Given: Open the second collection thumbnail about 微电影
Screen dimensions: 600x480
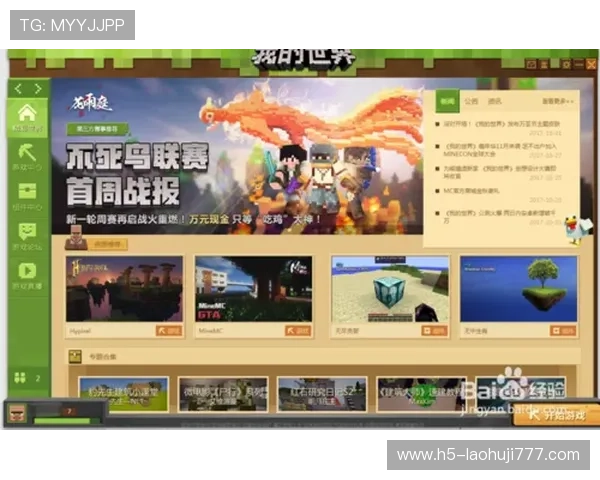Looking at the screenshot, I should pos(223,395).
